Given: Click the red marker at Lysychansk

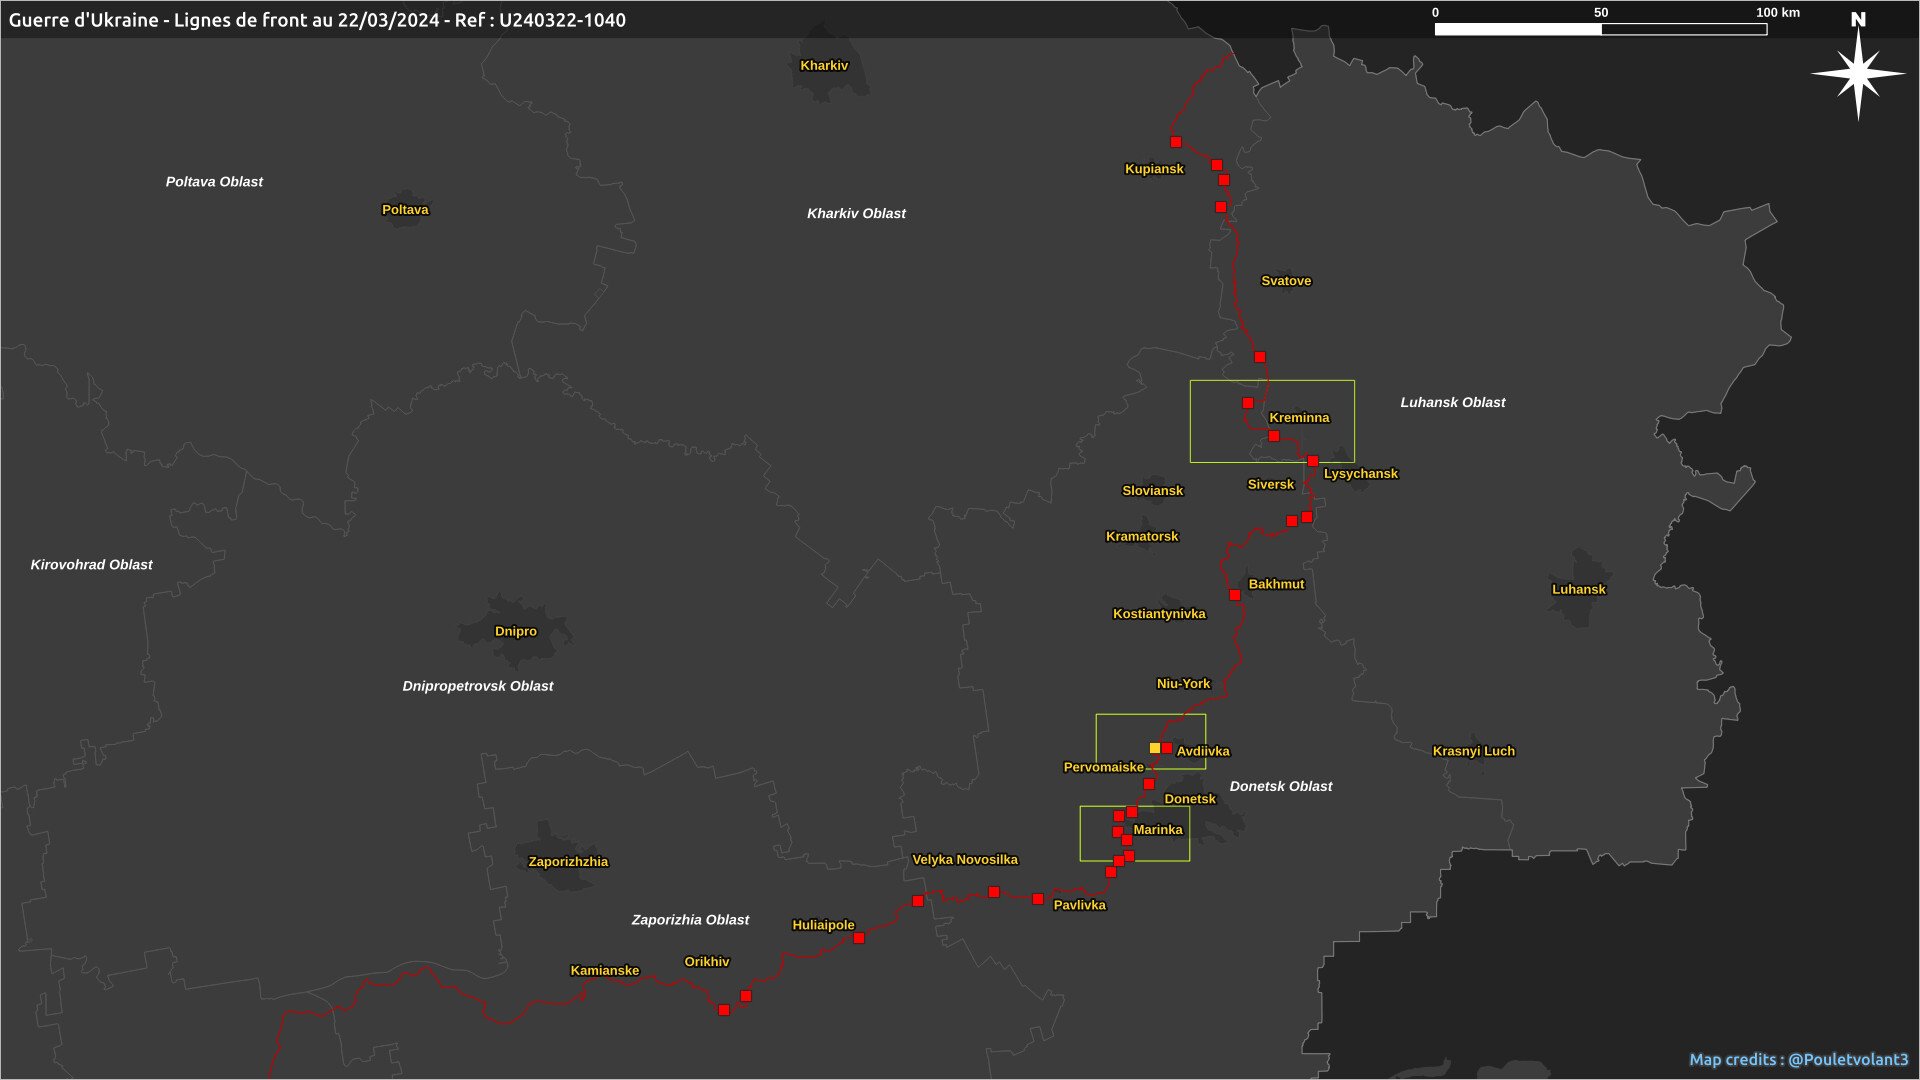Looking at the screenshot, I should click(x=1313, y=461).
